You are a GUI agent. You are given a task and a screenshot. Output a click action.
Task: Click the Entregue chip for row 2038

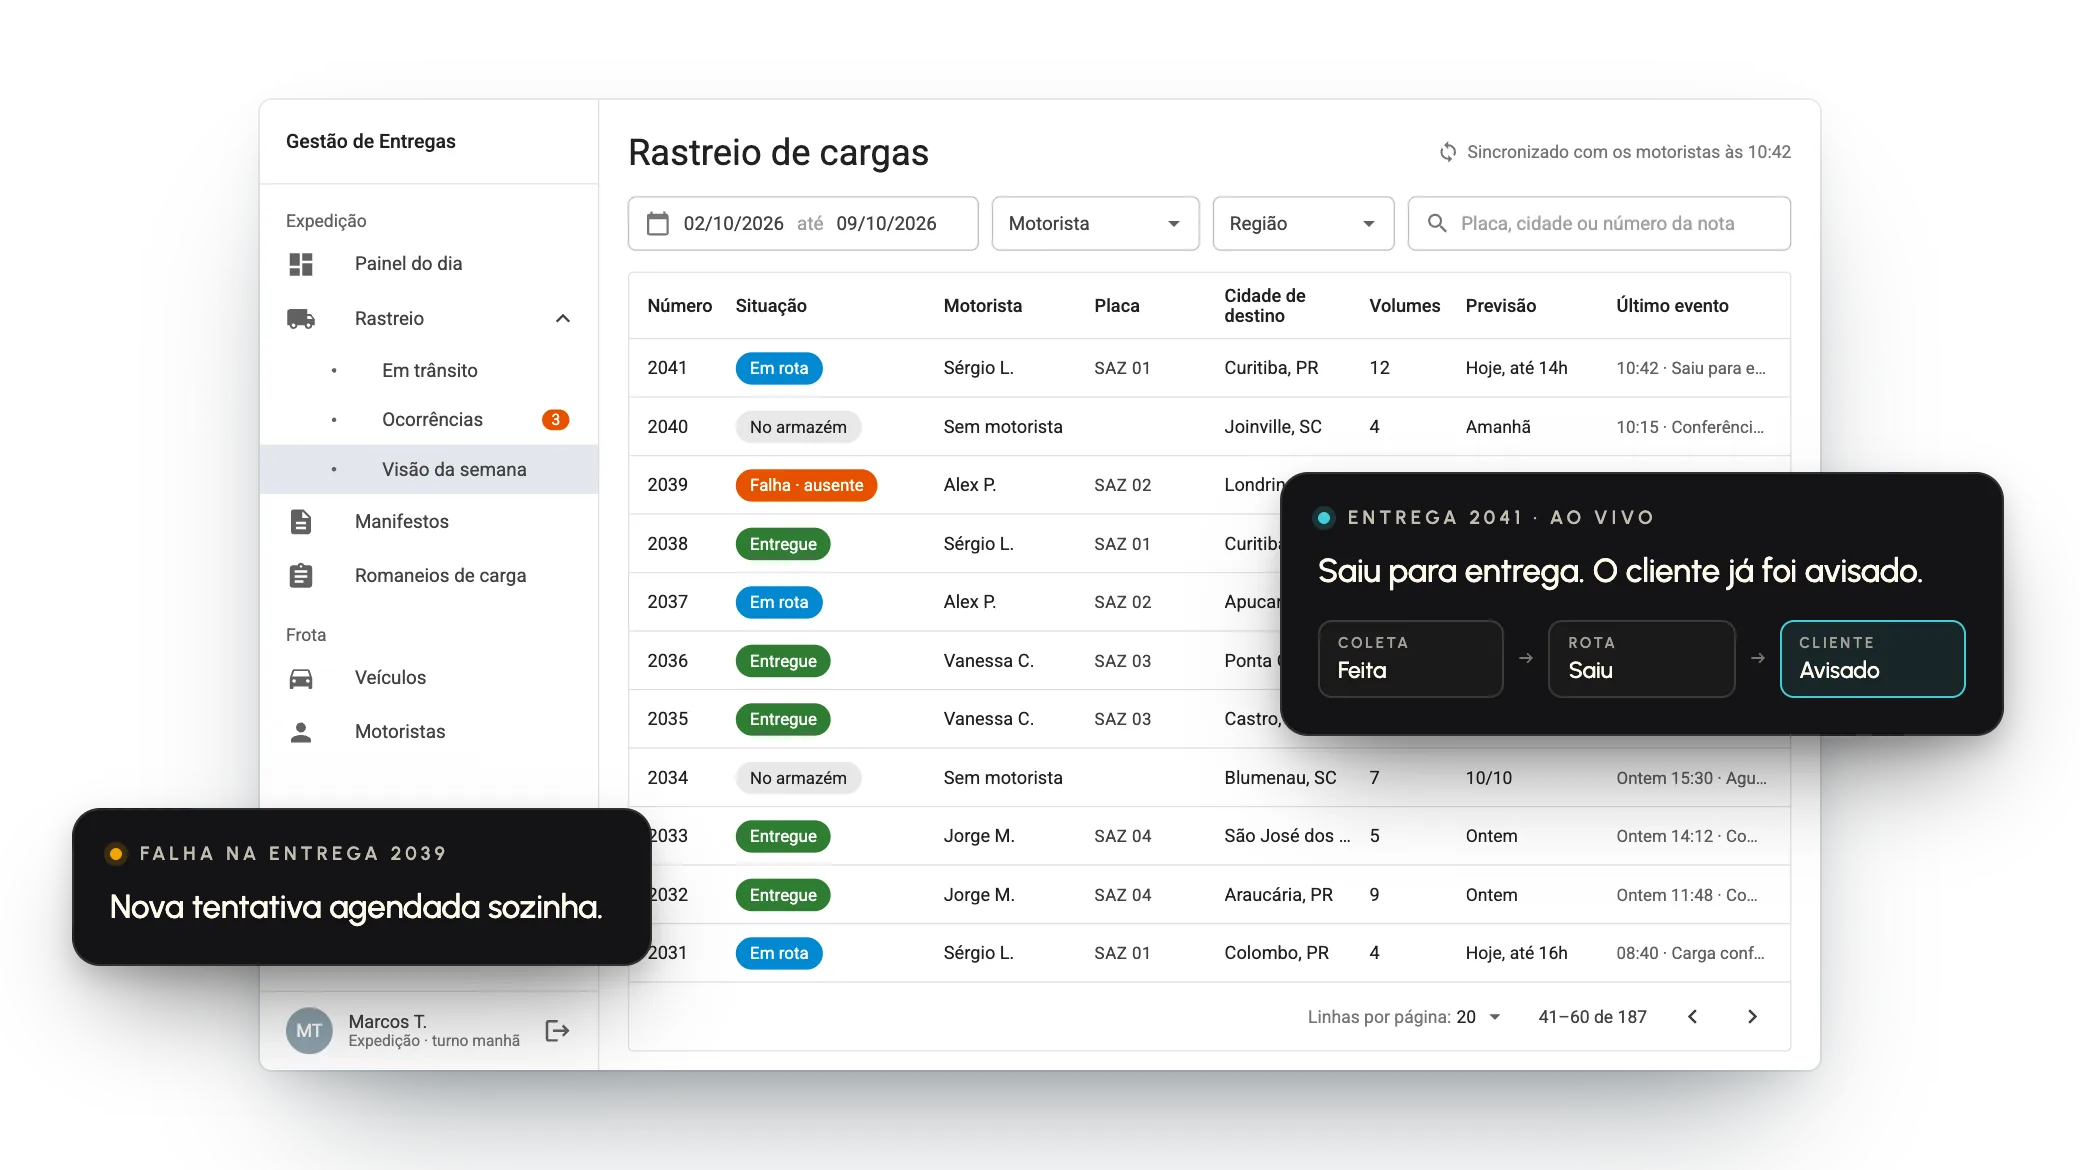click(x=783, y=544)
